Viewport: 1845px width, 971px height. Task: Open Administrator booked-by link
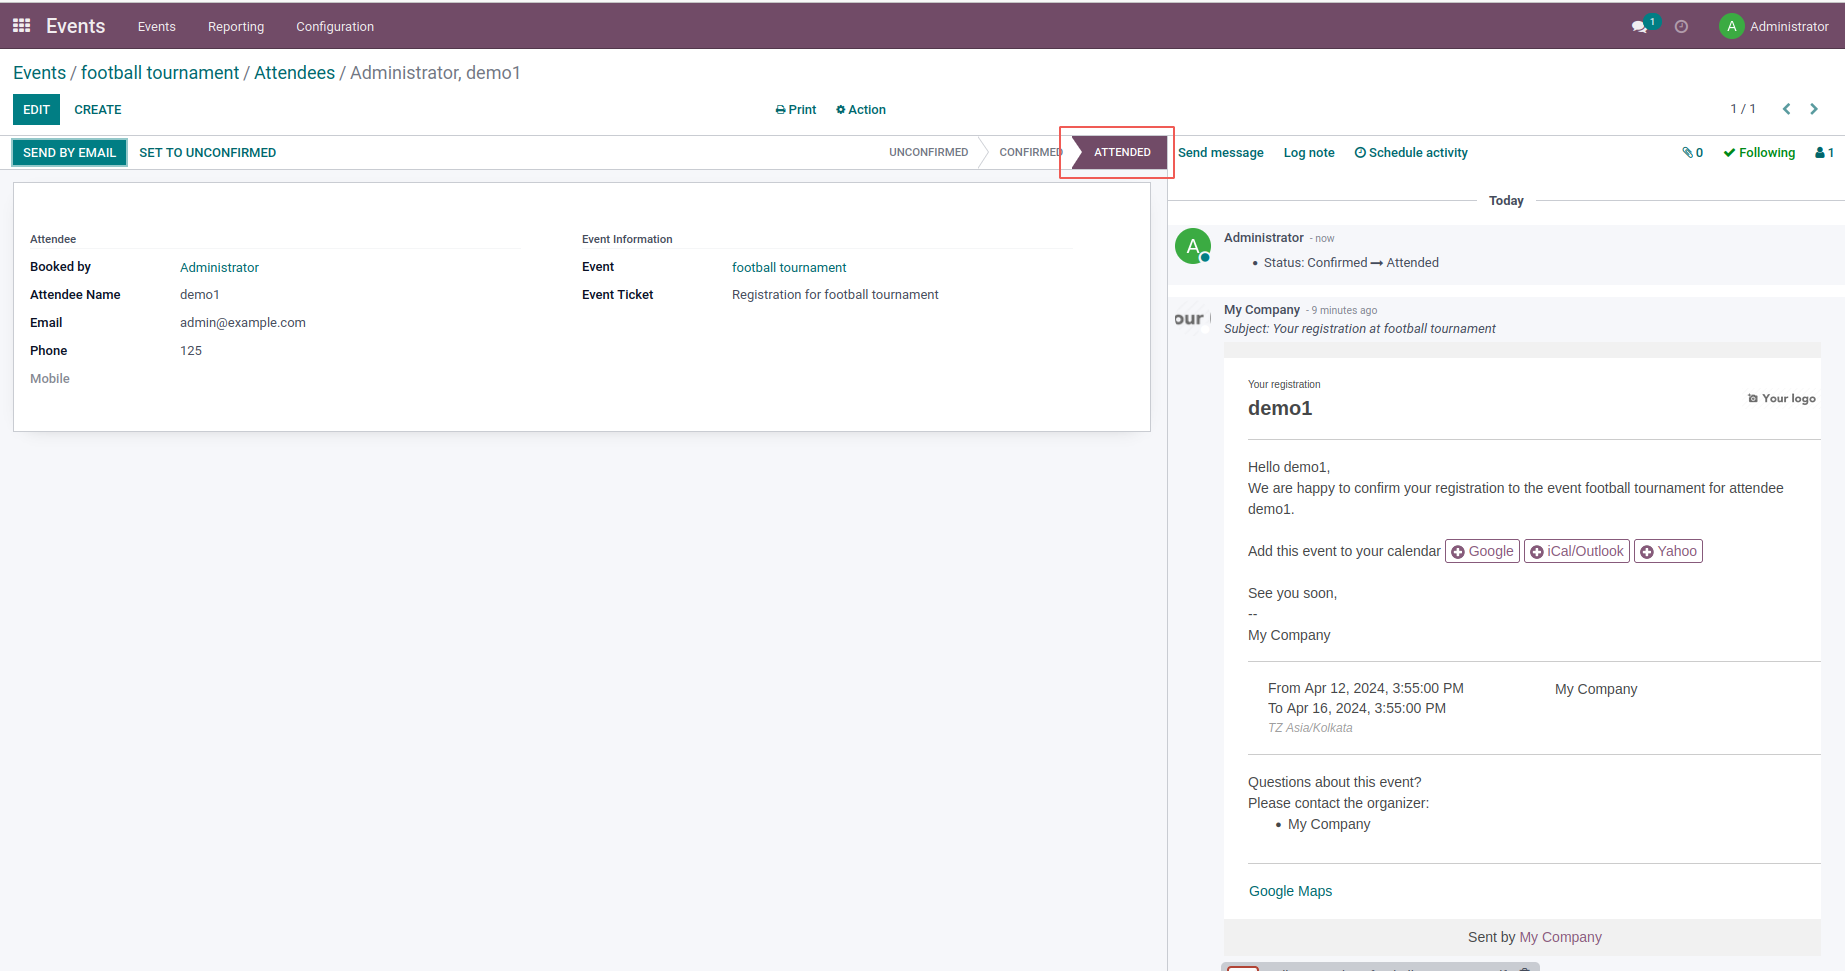point(219,267)
